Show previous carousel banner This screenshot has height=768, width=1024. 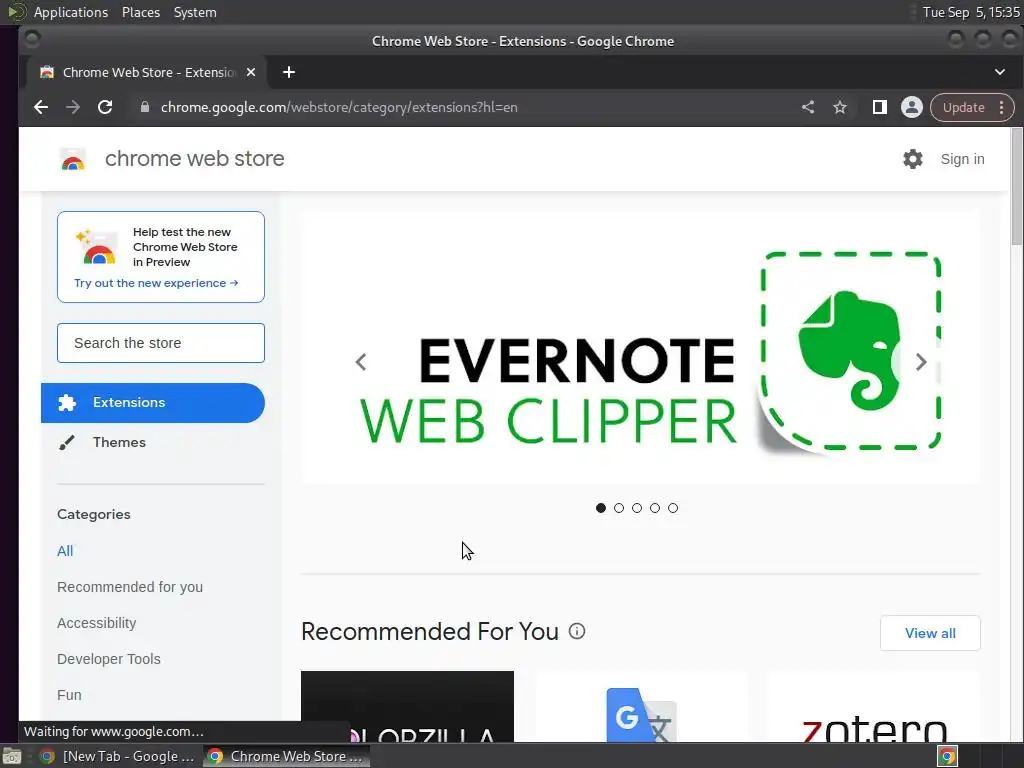(x=360, y=362)
